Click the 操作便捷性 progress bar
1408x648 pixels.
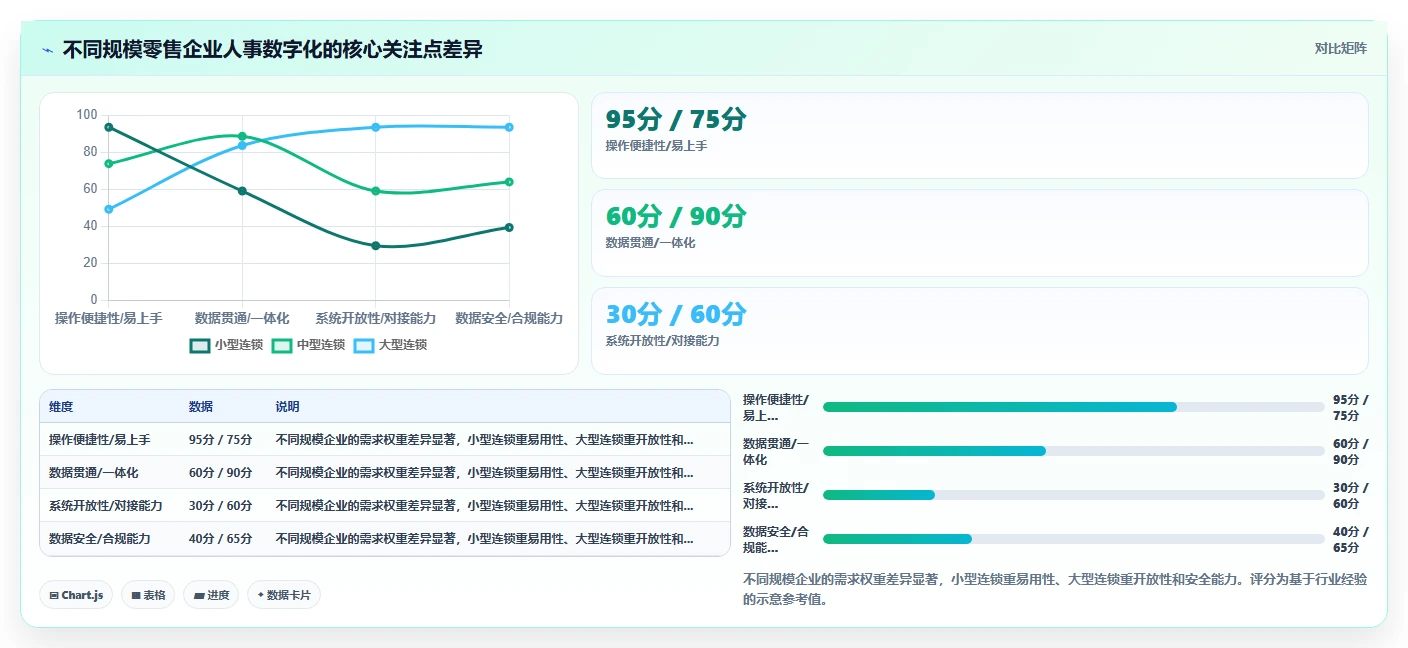[x=1073, y=407]
